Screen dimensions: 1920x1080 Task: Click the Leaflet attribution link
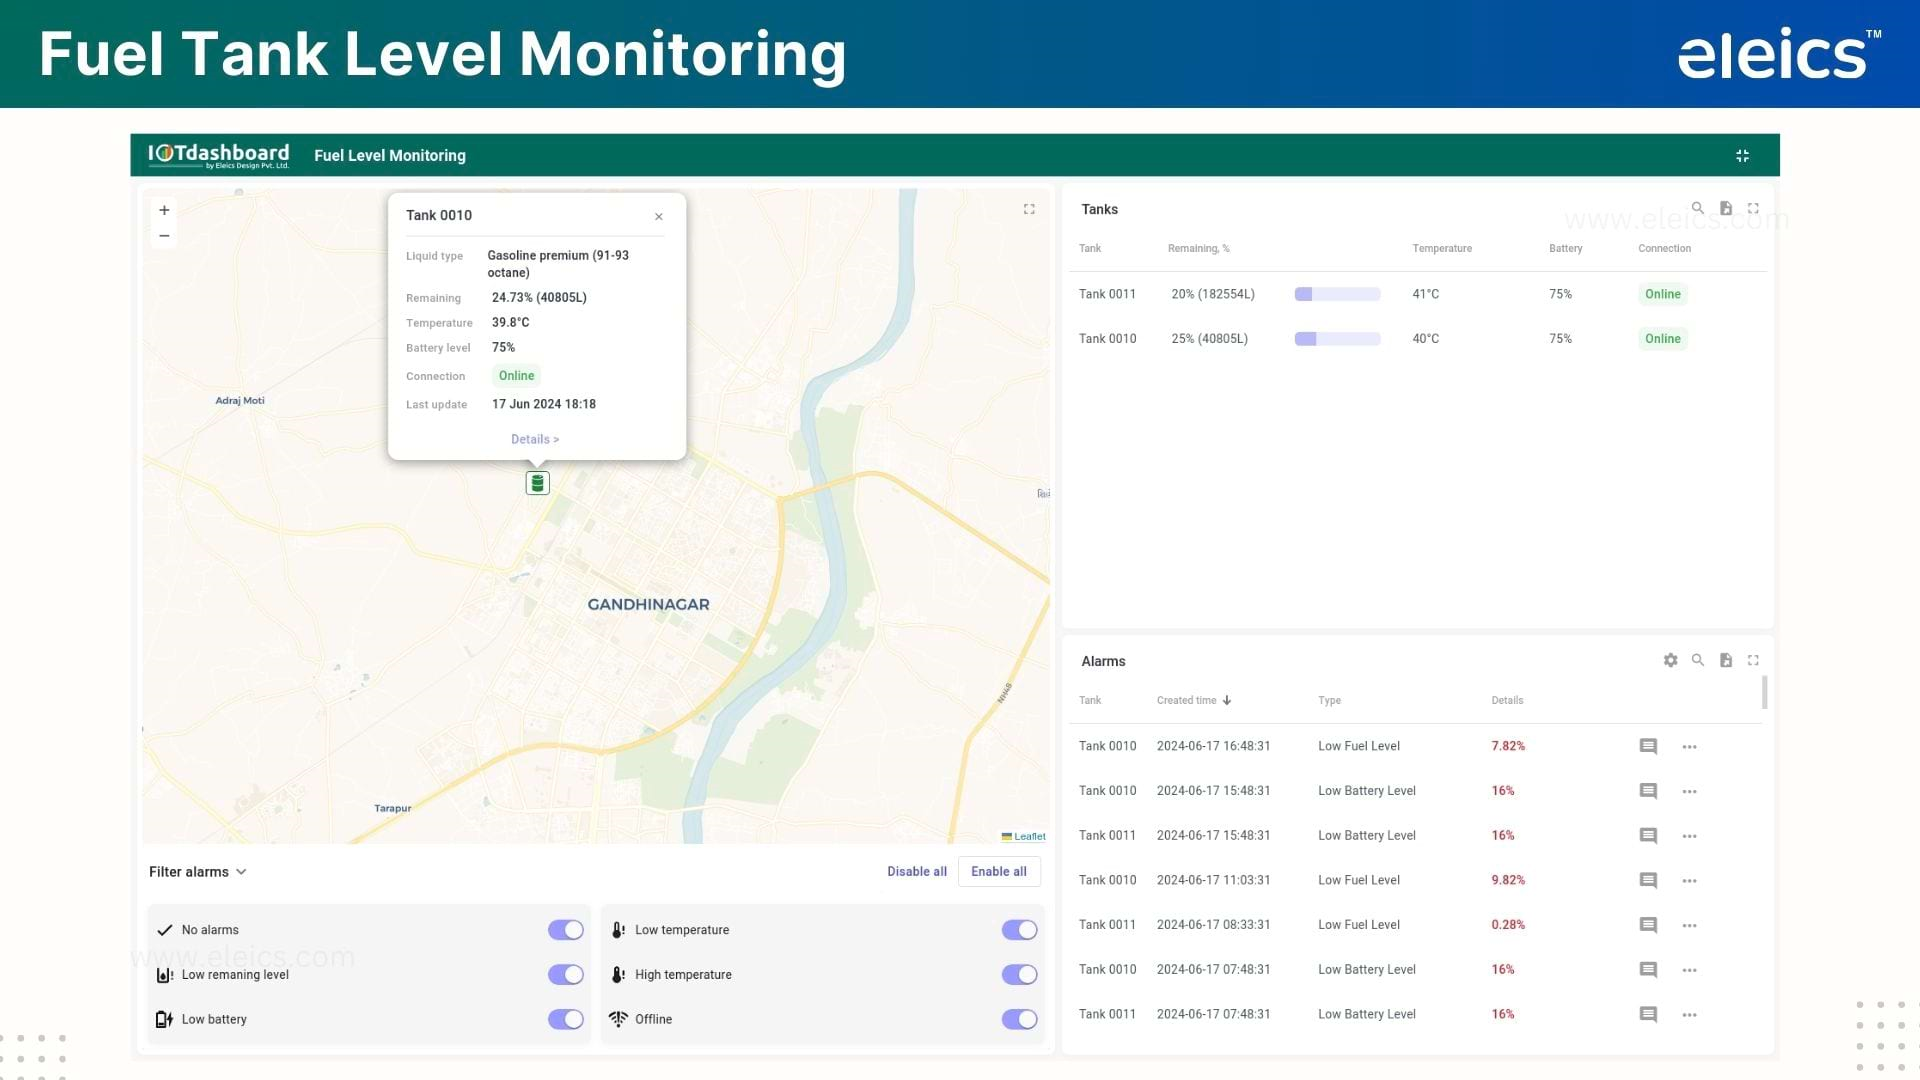tap(1029, 837)
